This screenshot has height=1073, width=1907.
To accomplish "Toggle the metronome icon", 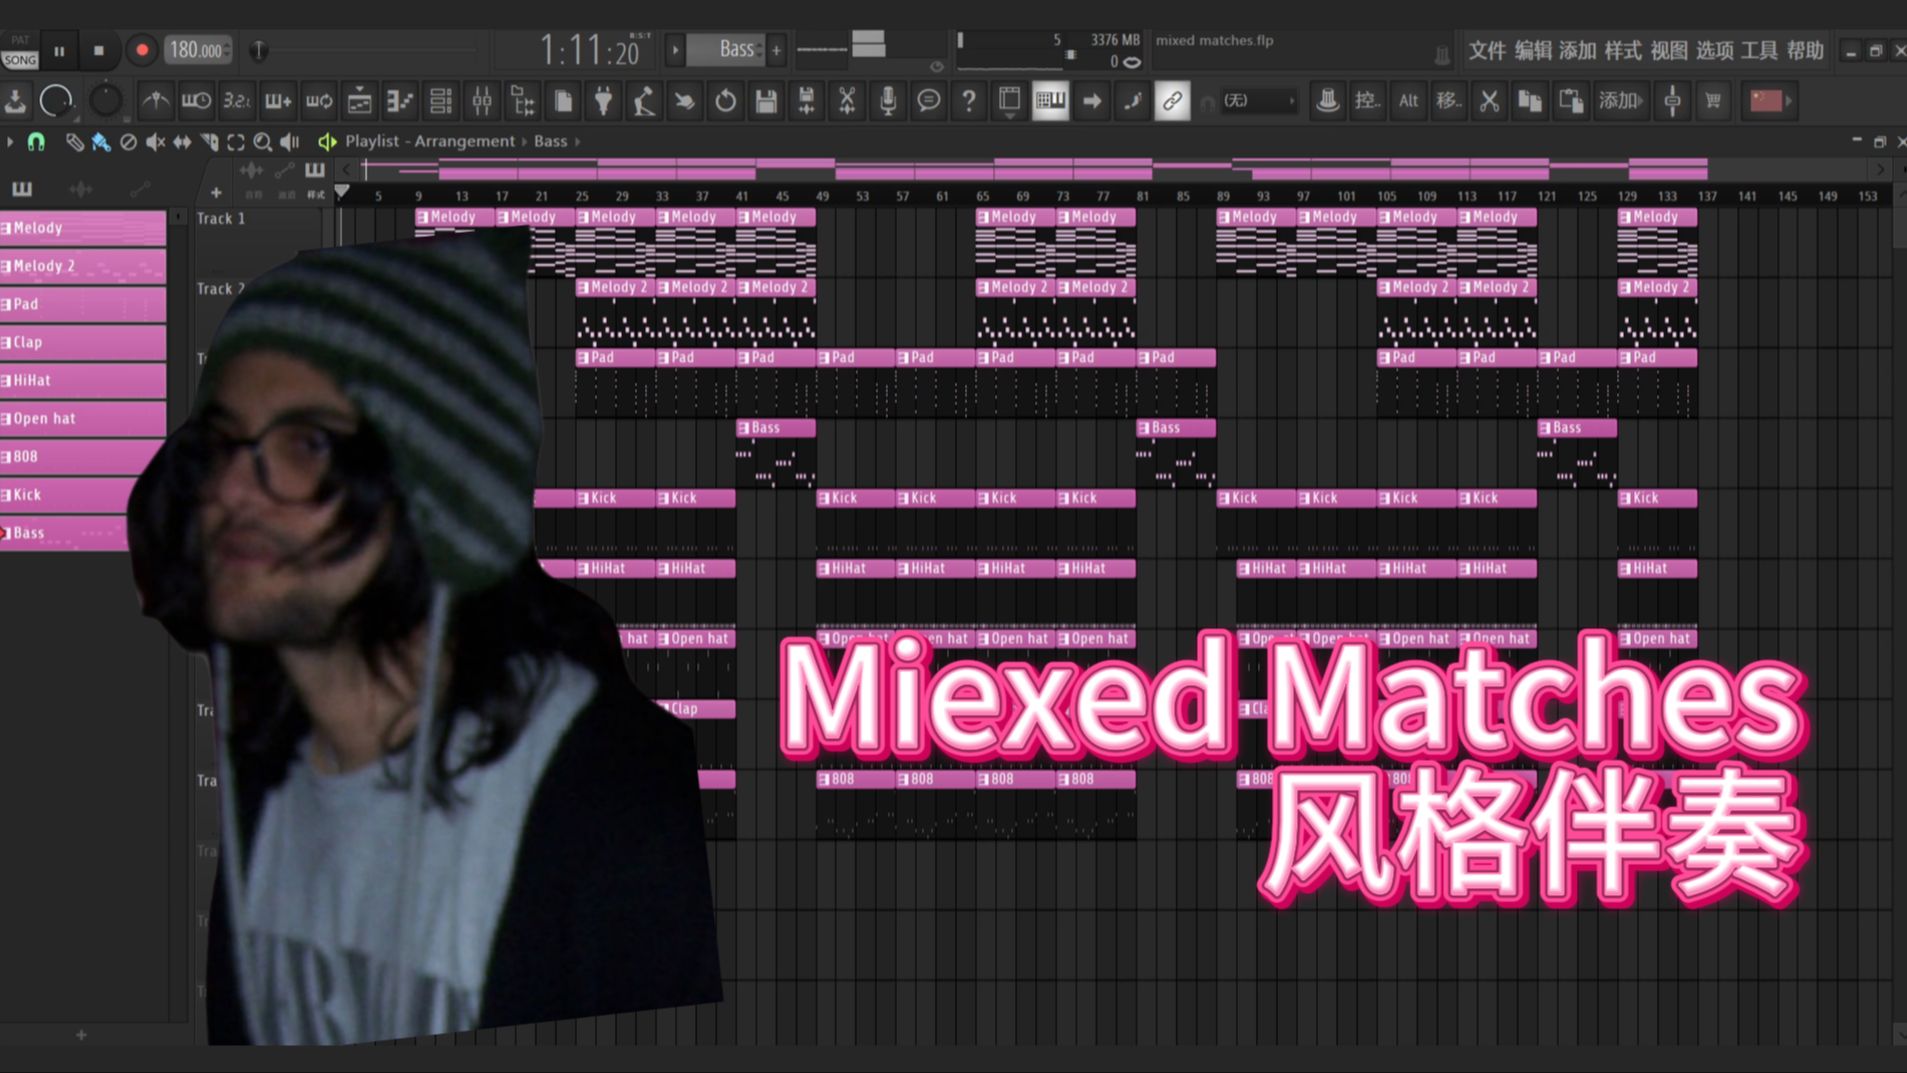I will pyautogui.click(x=155, y=100).
